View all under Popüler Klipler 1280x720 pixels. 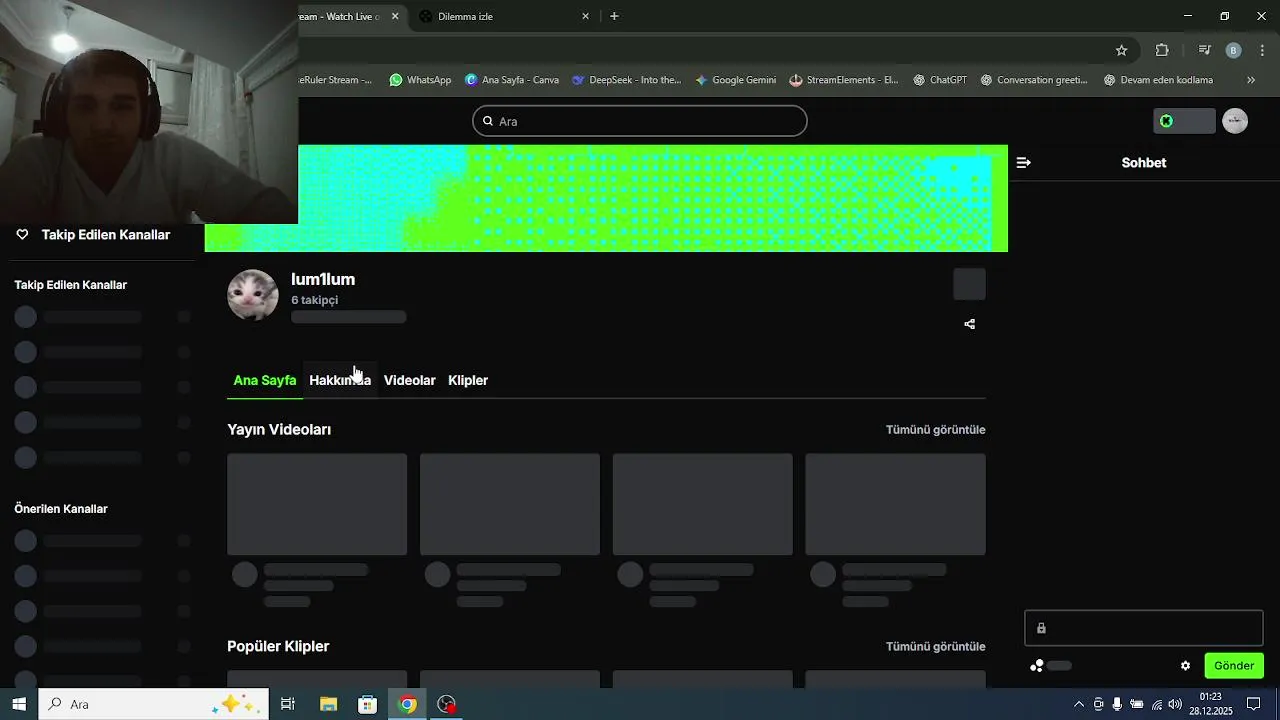(936, 646)
